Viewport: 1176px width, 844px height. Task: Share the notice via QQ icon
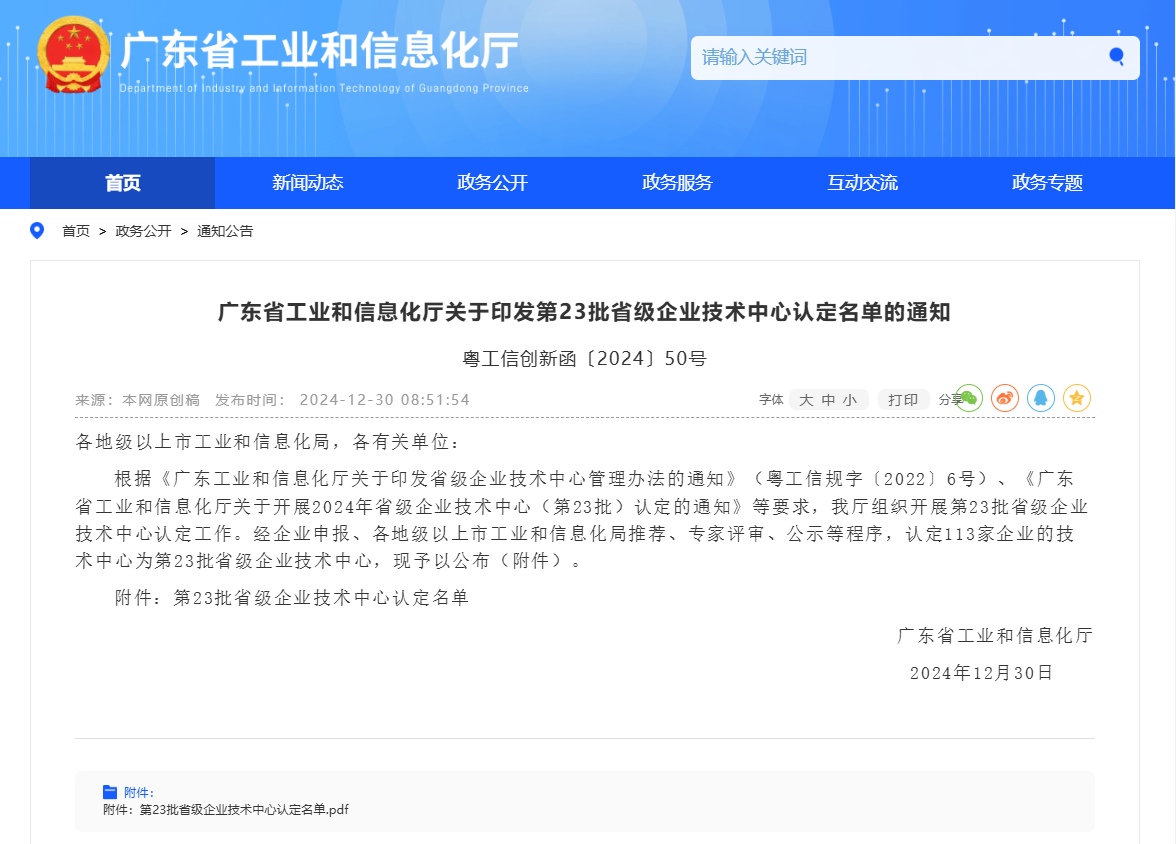pyautogui.click(x=1040, y=398)
